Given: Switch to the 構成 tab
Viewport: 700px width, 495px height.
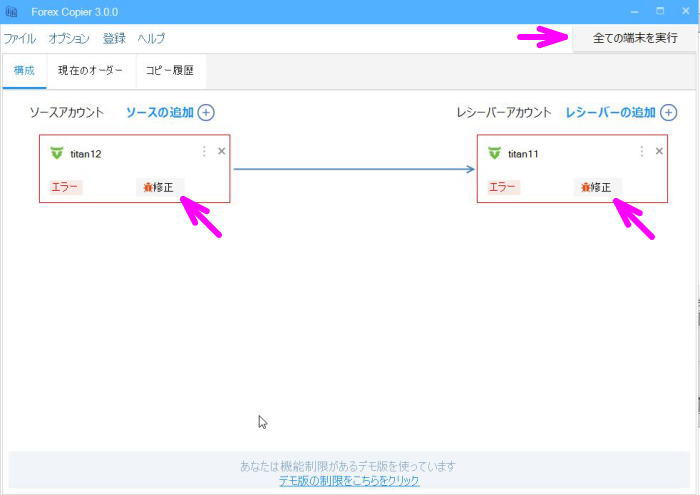Looking at the screenshot, I should [24, 71].
